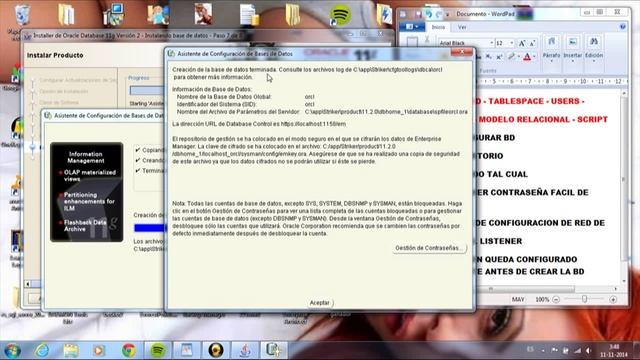Click the volume icon in system tray
This screenshot has width=640, height=360.
[589, 350]
